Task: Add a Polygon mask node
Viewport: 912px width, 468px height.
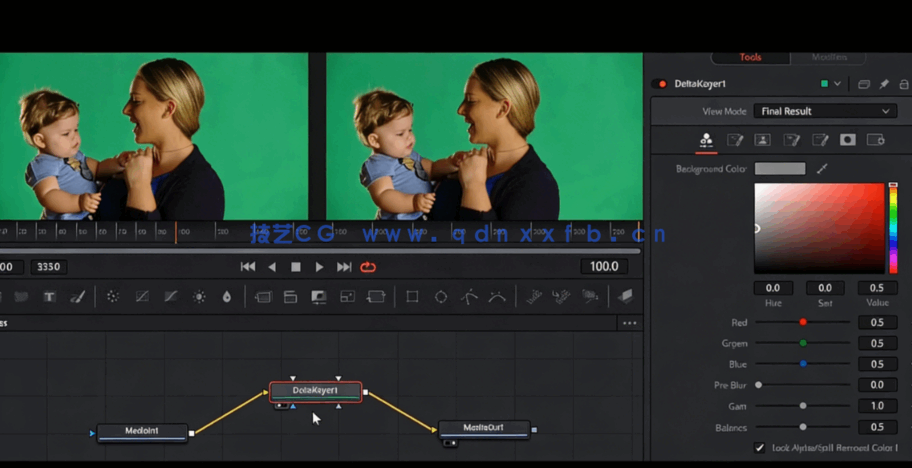Action: [469, 296]
